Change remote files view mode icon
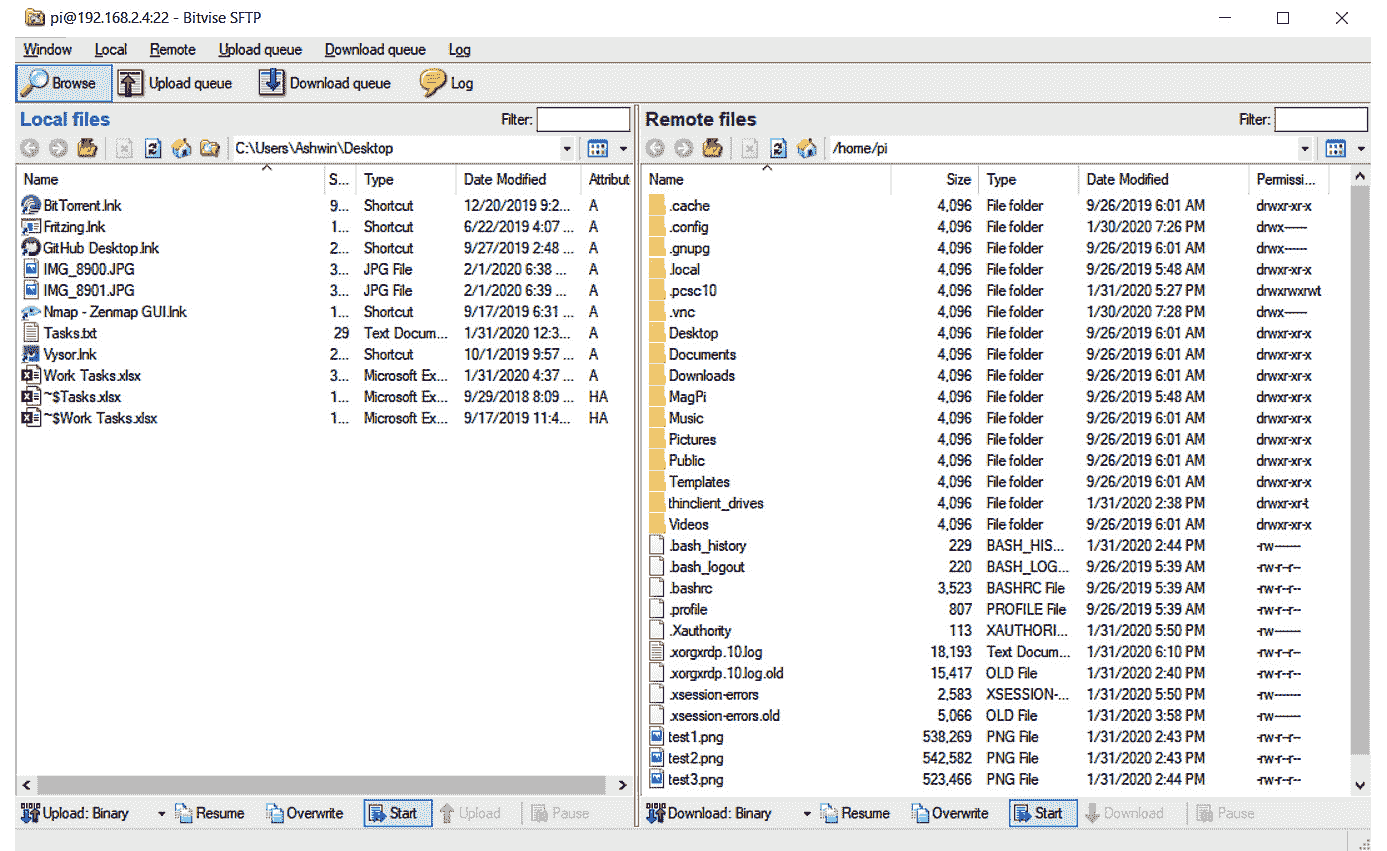The width and height of the screenshot is (1387, 851). [1335, 147]
